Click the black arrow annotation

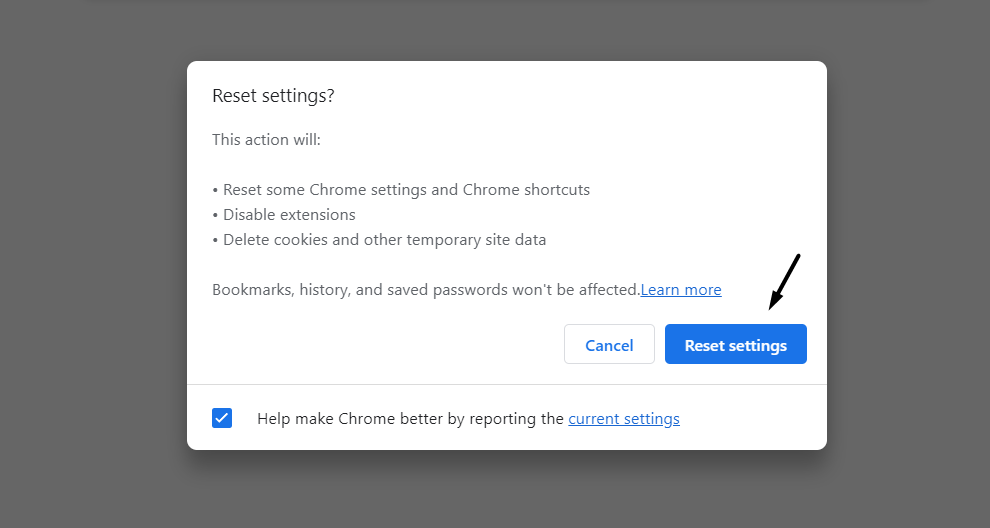tap(785, 281)
